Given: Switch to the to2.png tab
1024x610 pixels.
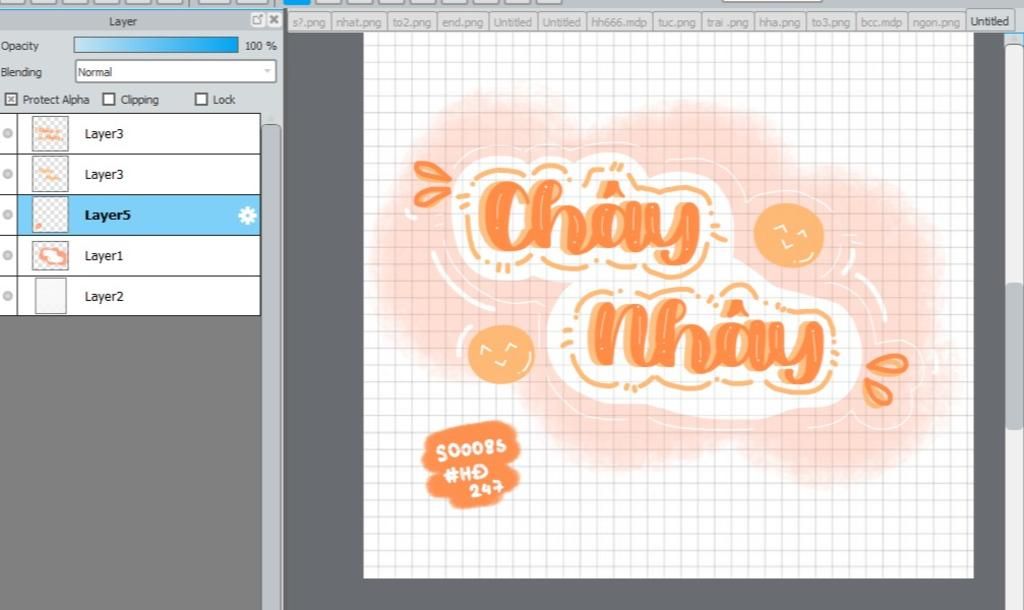Looking at the screenshot, I should (x=412, y=22).
